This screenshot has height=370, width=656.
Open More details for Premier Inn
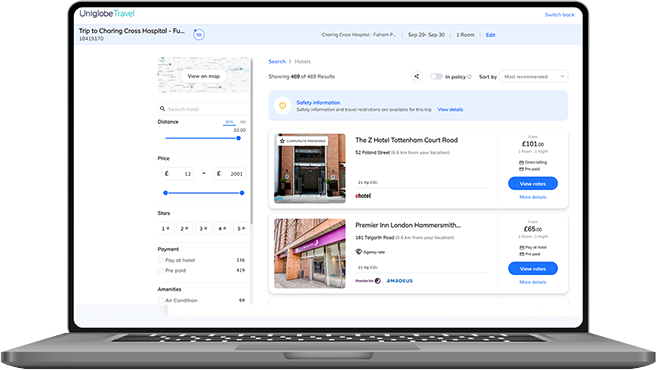533,282
